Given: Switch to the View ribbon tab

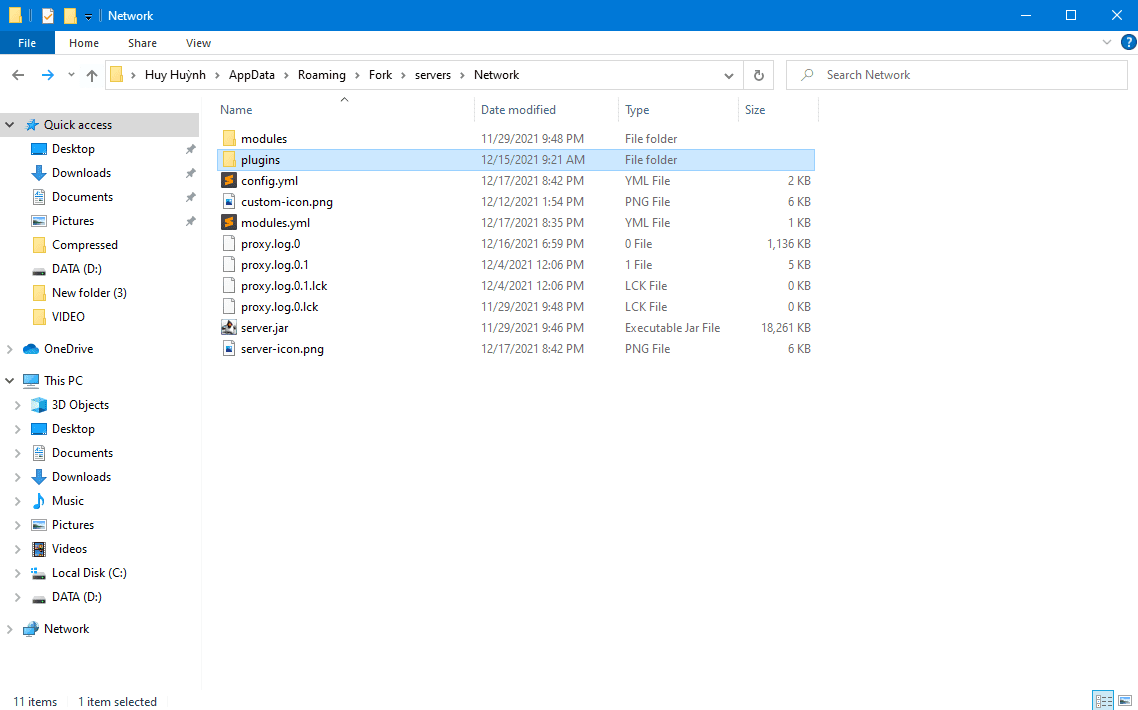Looking at the screenshot, I should pyautogui.click(x=198, y=43).
